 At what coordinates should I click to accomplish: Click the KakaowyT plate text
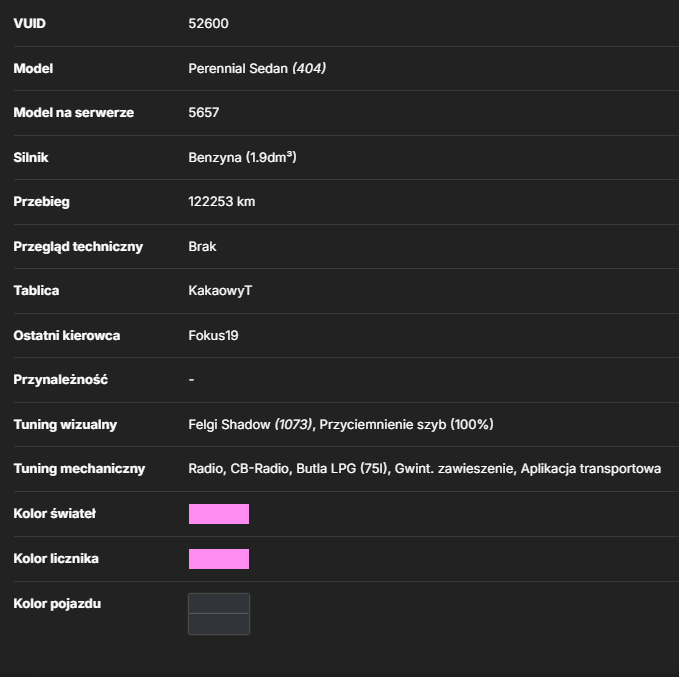pyautogui.click(x=220, y=291)
